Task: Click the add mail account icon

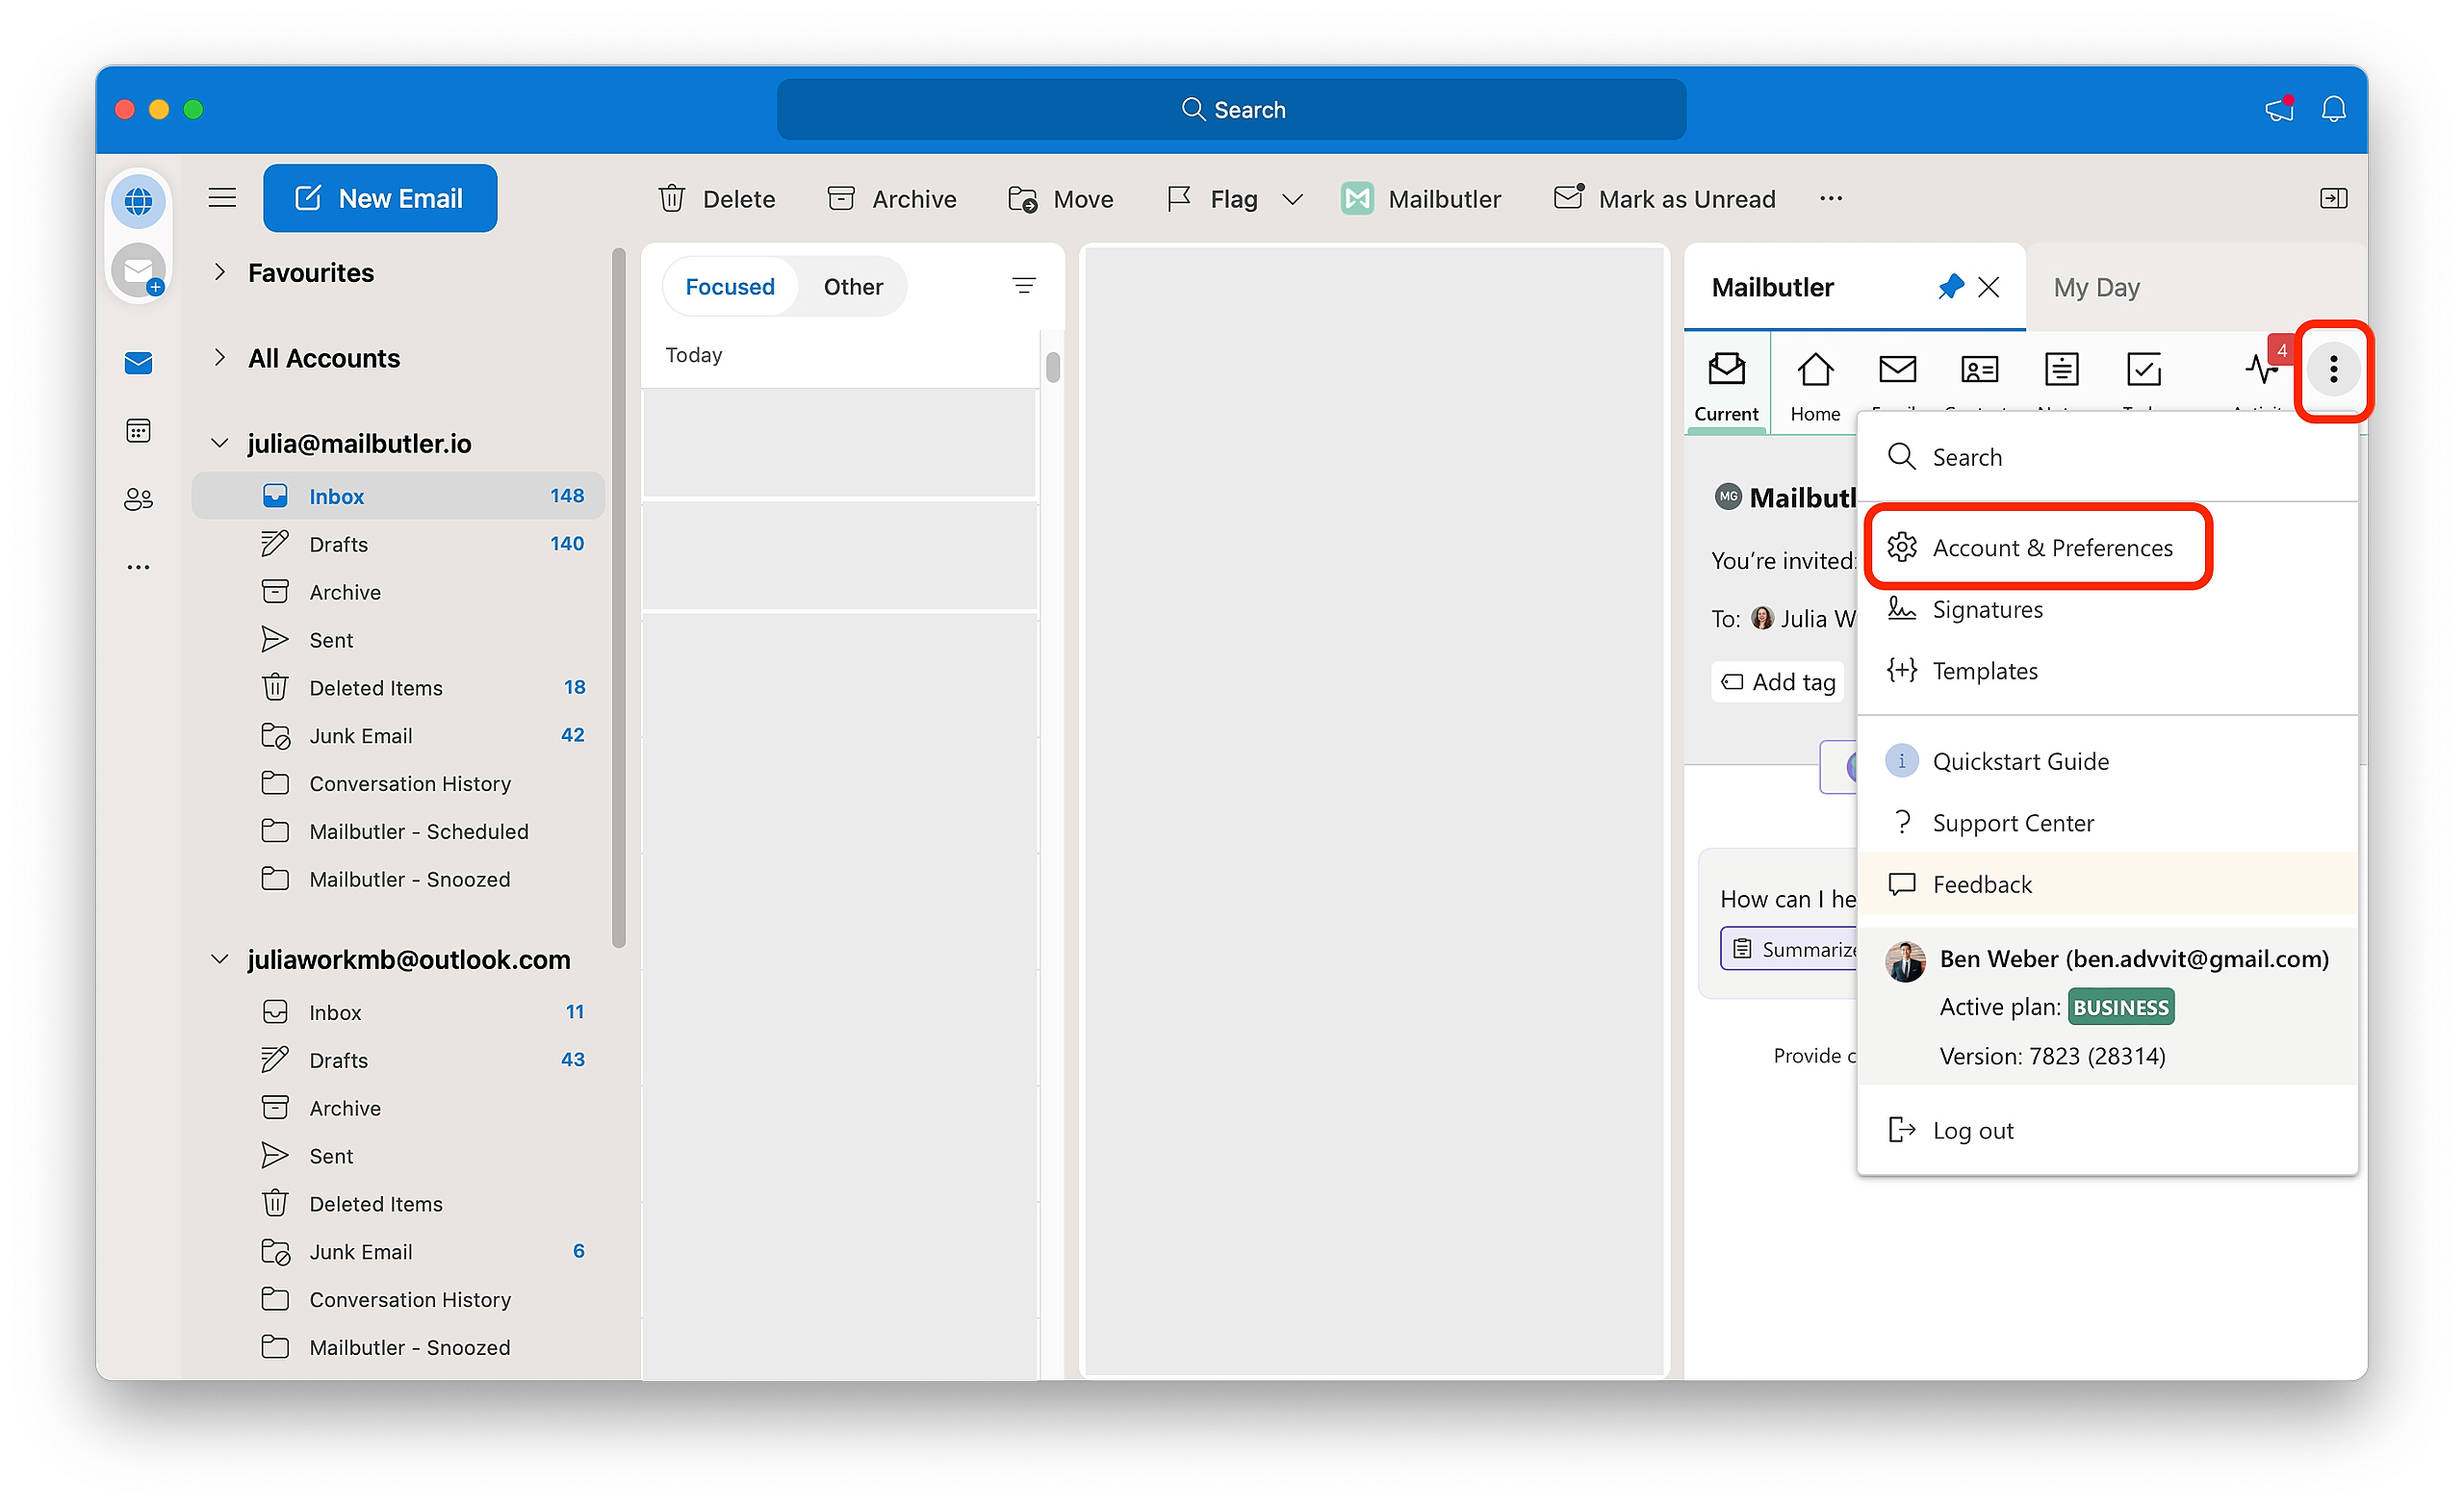Action: (x=138, y=270)
